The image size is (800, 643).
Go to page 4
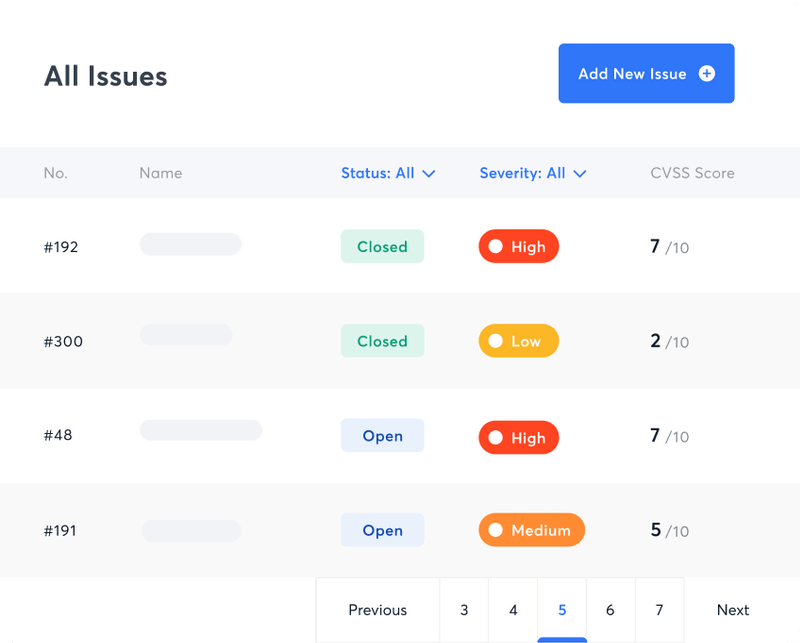[x=513, y=610]
